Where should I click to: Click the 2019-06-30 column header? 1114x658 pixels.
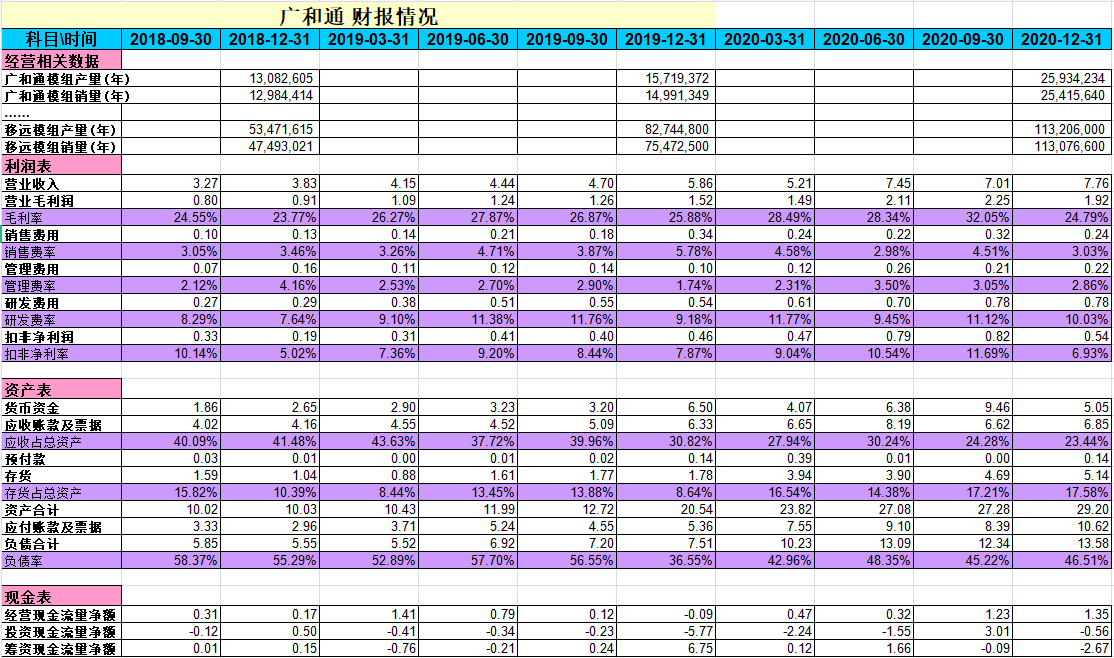coord(468,39)
